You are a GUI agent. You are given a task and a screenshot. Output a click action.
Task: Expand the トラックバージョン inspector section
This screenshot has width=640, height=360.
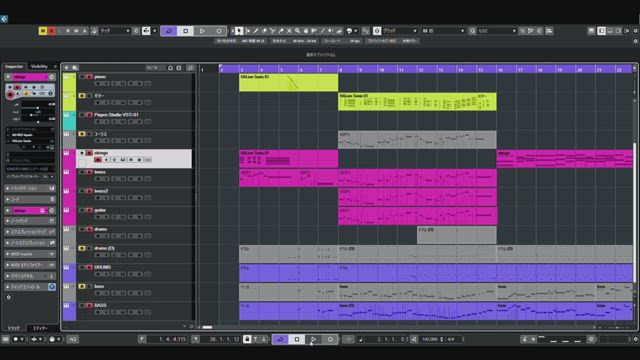(30, 188)
